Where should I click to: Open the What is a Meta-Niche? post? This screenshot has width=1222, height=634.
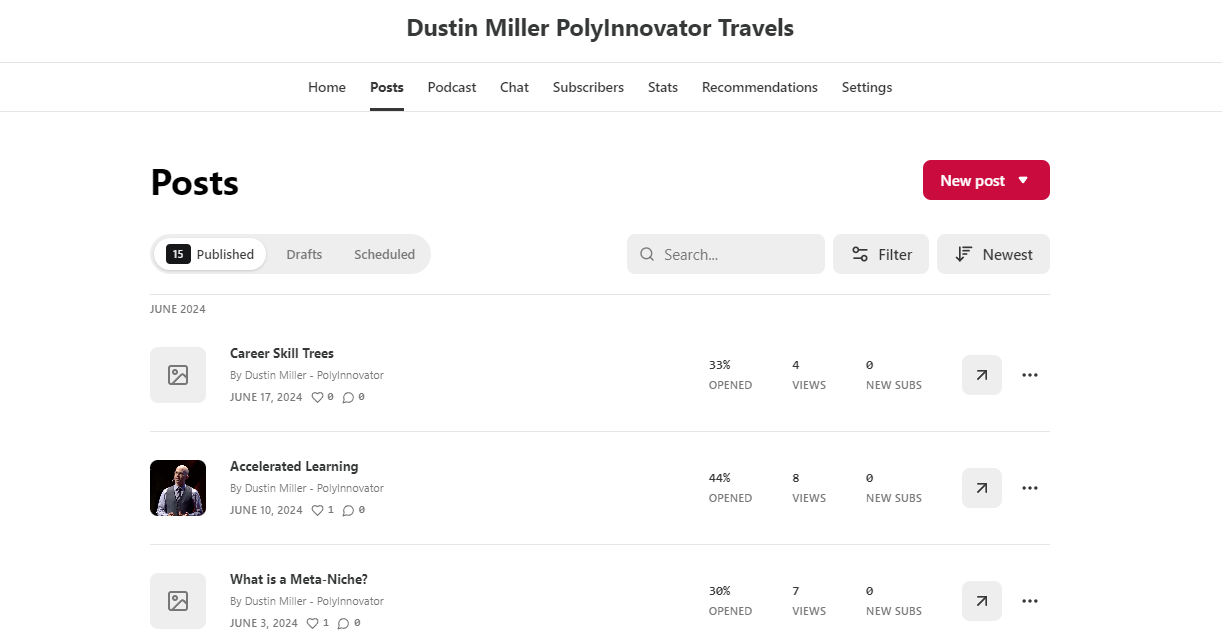(299, 579)
